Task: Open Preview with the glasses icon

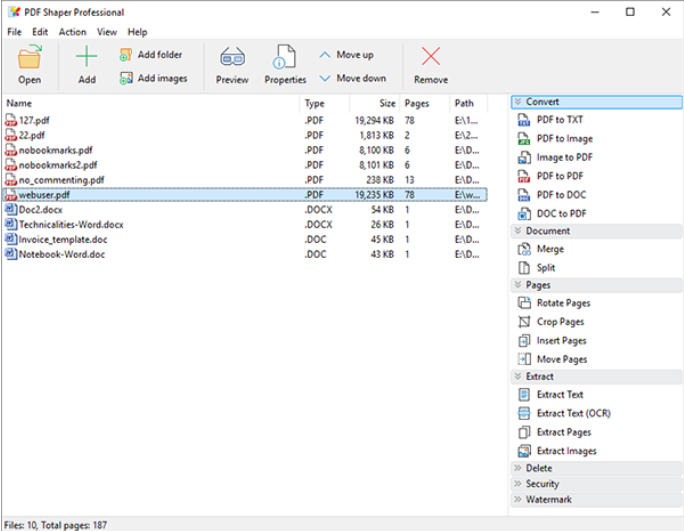Action: 232,57
